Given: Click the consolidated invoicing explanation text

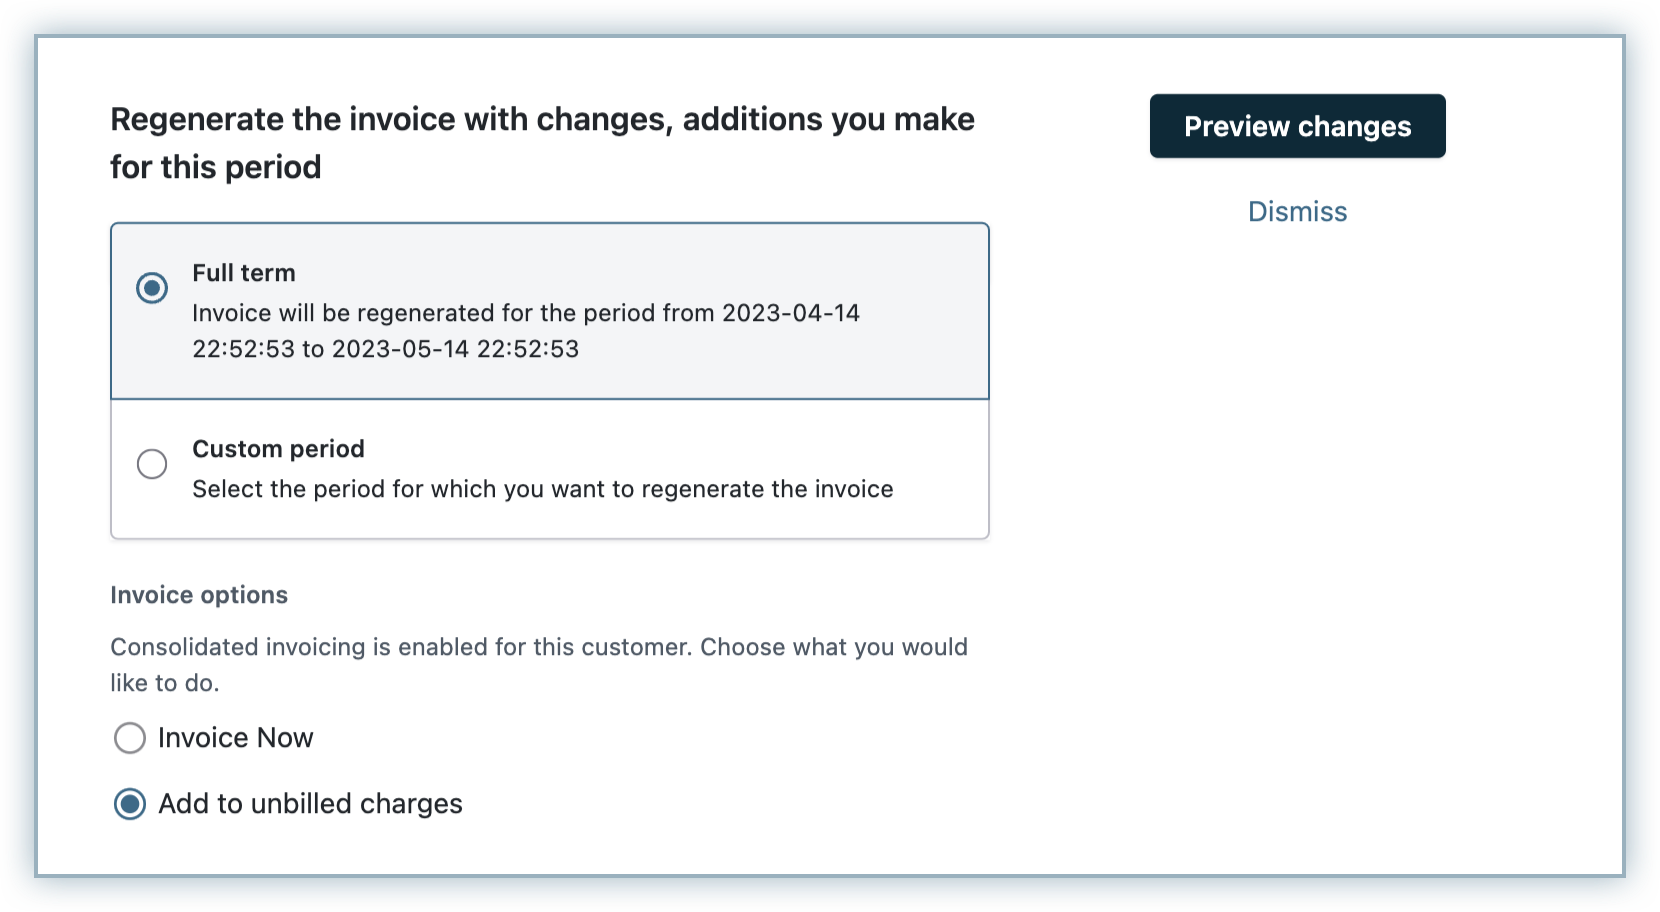Looking at the screenshot, I should tap(538, 647).
